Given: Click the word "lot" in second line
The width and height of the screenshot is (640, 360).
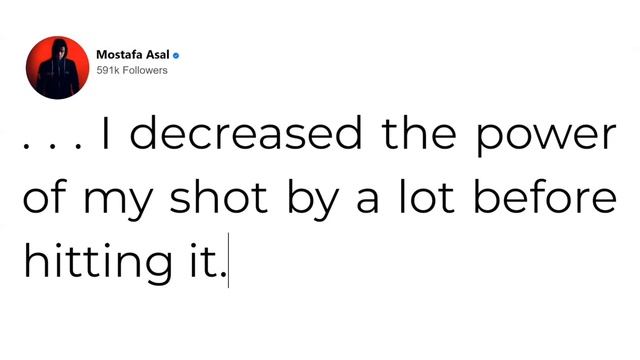Looking at the screenshot, I should [x=427, y=196].
